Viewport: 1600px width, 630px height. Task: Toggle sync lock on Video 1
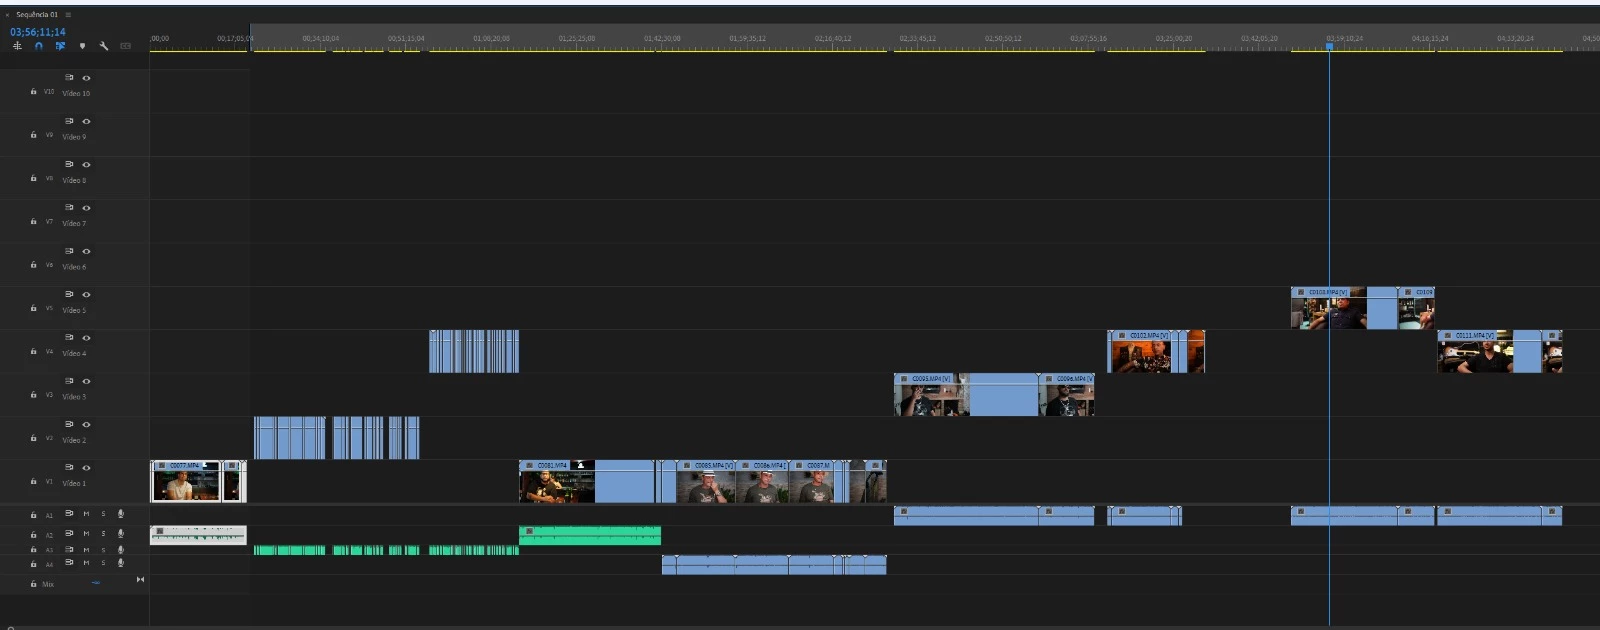pyautogui.click(x=69, y=467)
